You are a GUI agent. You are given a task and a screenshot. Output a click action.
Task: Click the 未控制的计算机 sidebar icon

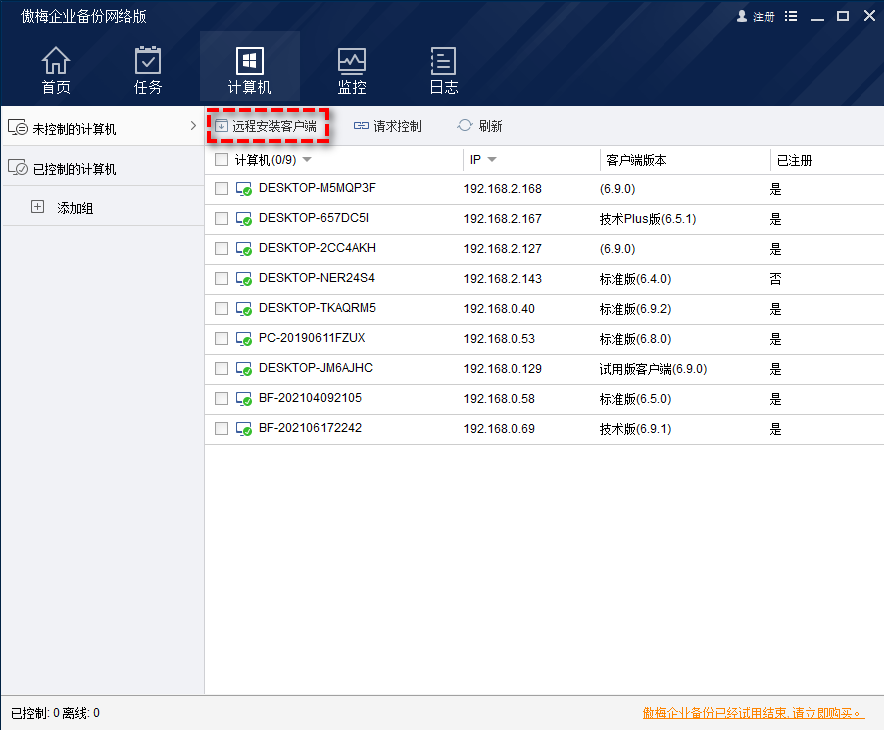(x=17, y=127)
